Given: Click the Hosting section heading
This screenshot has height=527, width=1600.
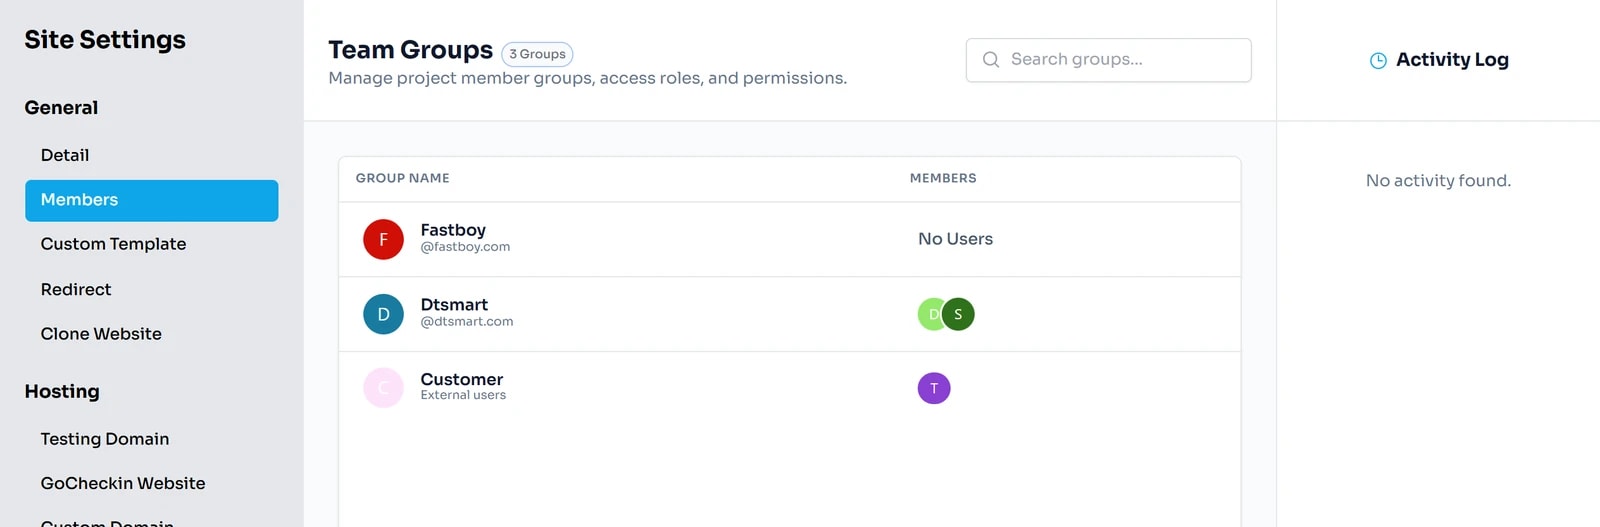Looking at the screenshot, I should 62,392.
